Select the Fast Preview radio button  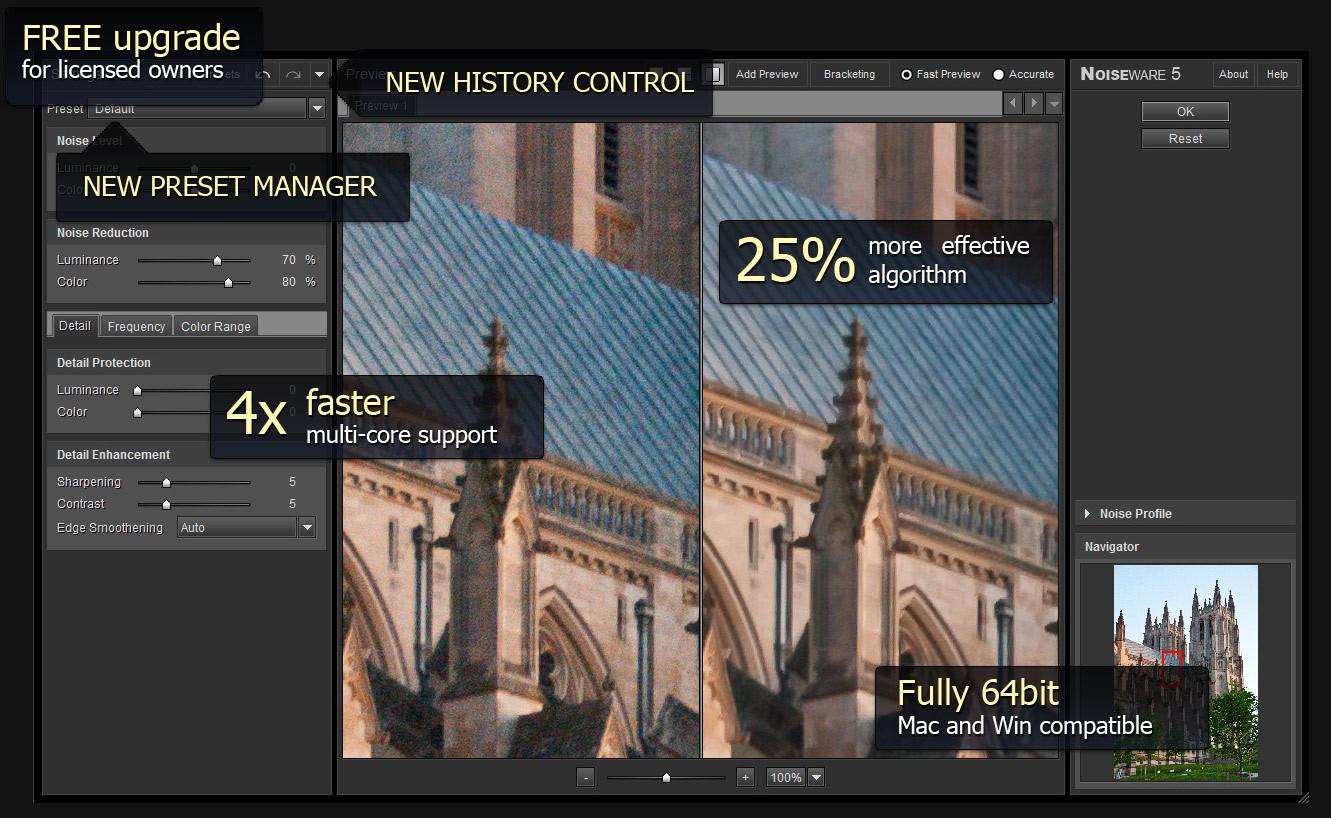coord(907,74)
